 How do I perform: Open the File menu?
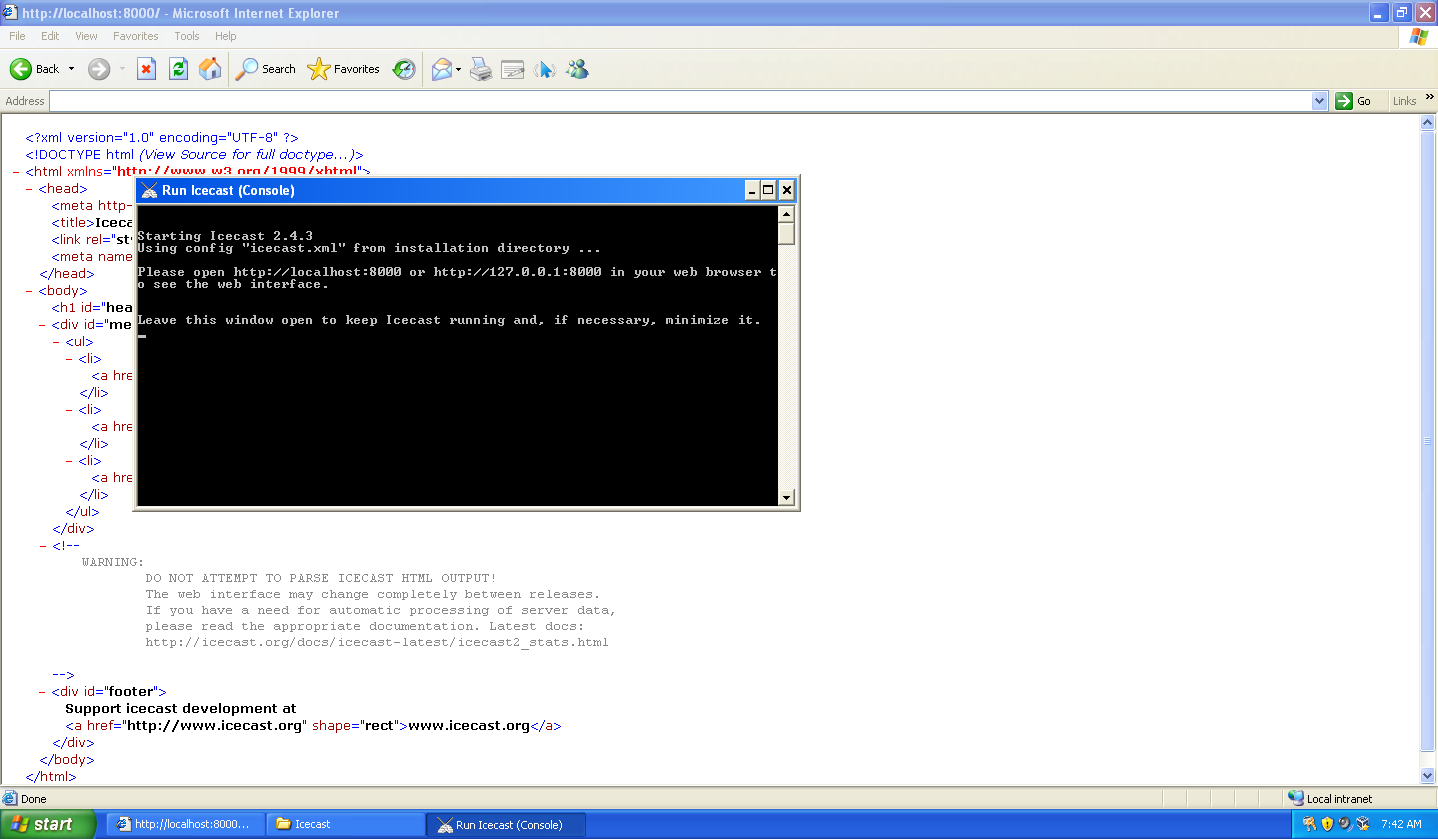coord(17,36)
